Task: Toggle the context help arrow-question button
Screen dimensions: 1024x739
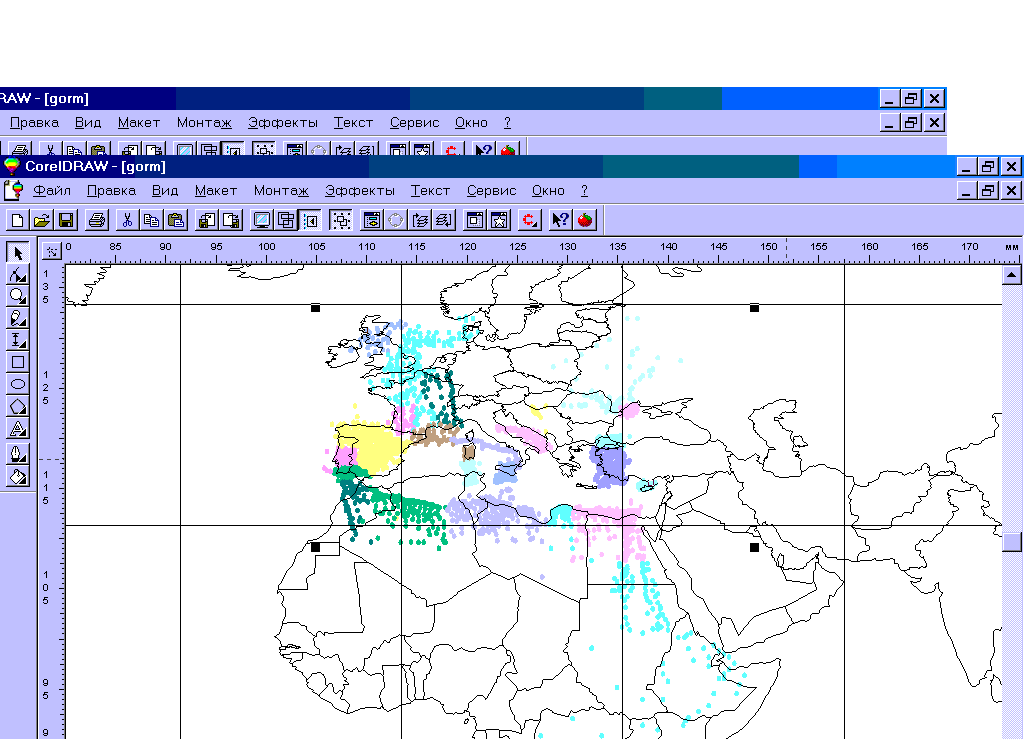Action: (x=560, y=220)
